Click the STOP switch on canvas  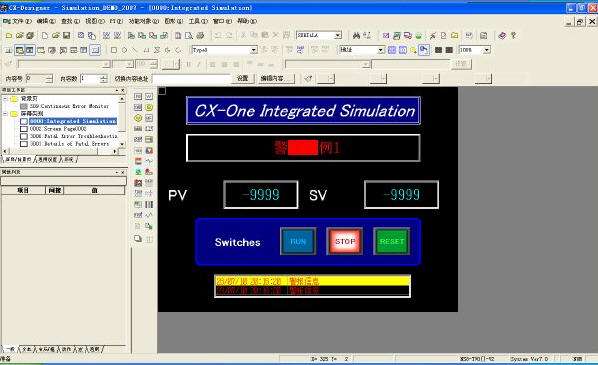(x=345, y=241)
